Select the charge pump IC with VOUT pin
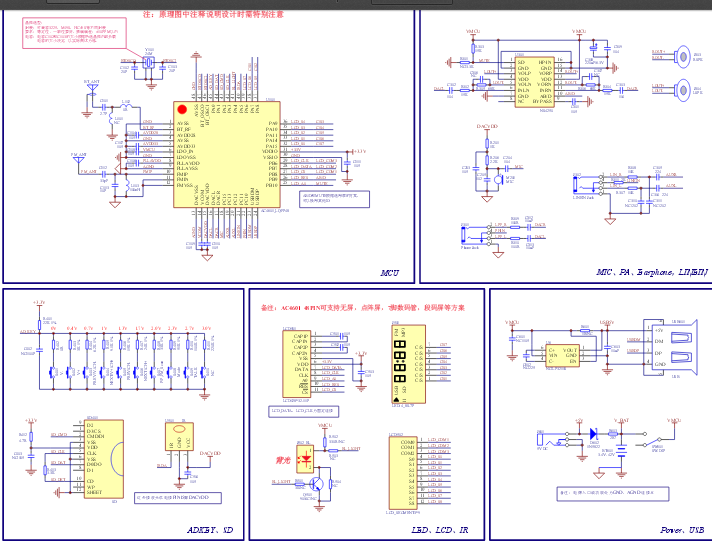This screenshot has height=547, width=712. pos(562,356)
